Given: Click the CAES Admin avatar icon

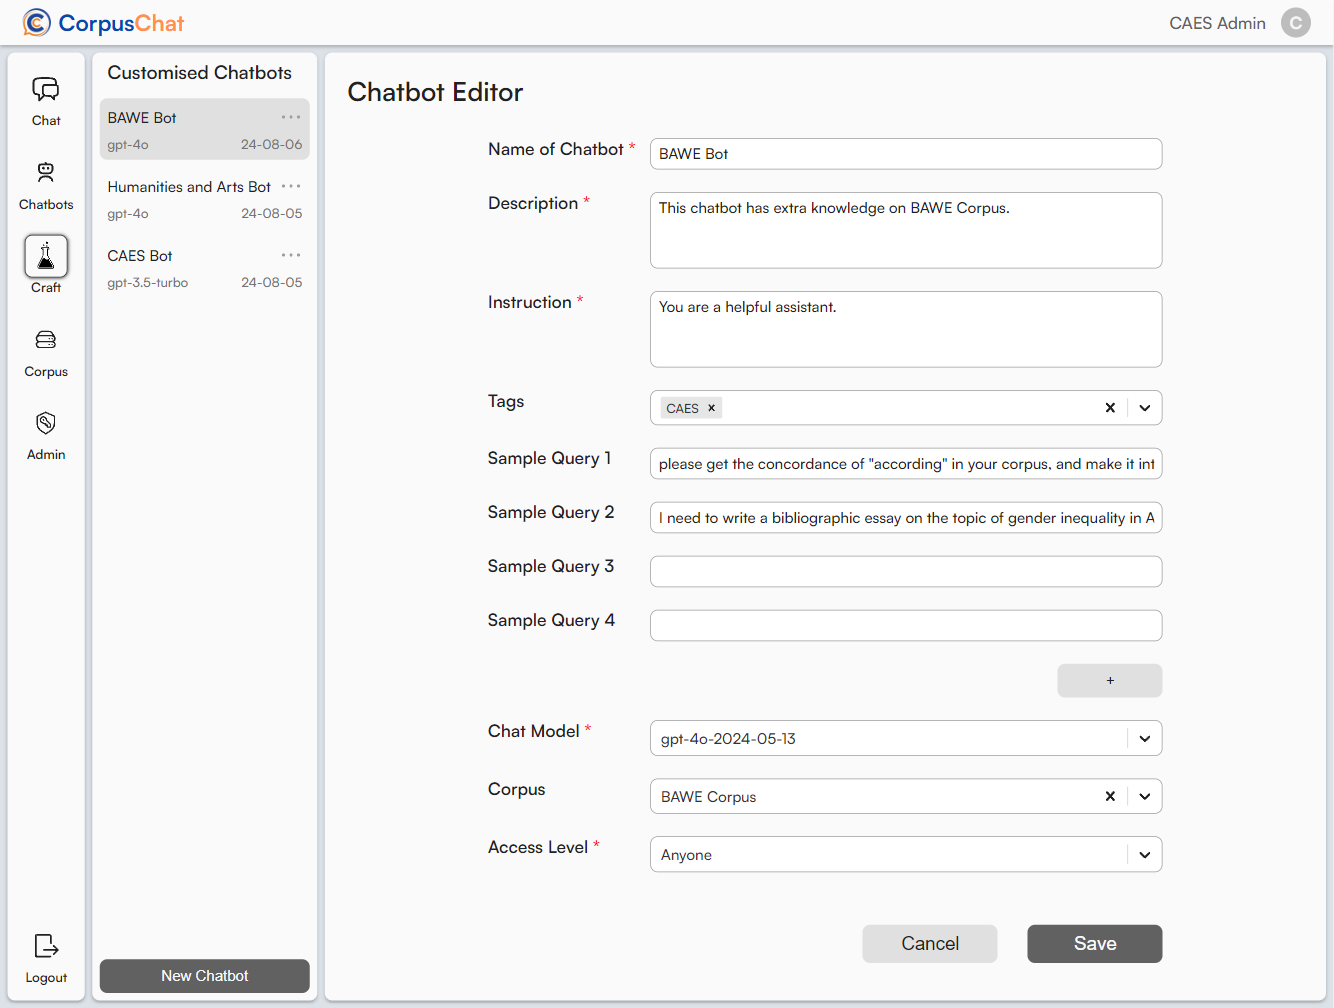Looking at the screenshot, I should (1296, 23).
